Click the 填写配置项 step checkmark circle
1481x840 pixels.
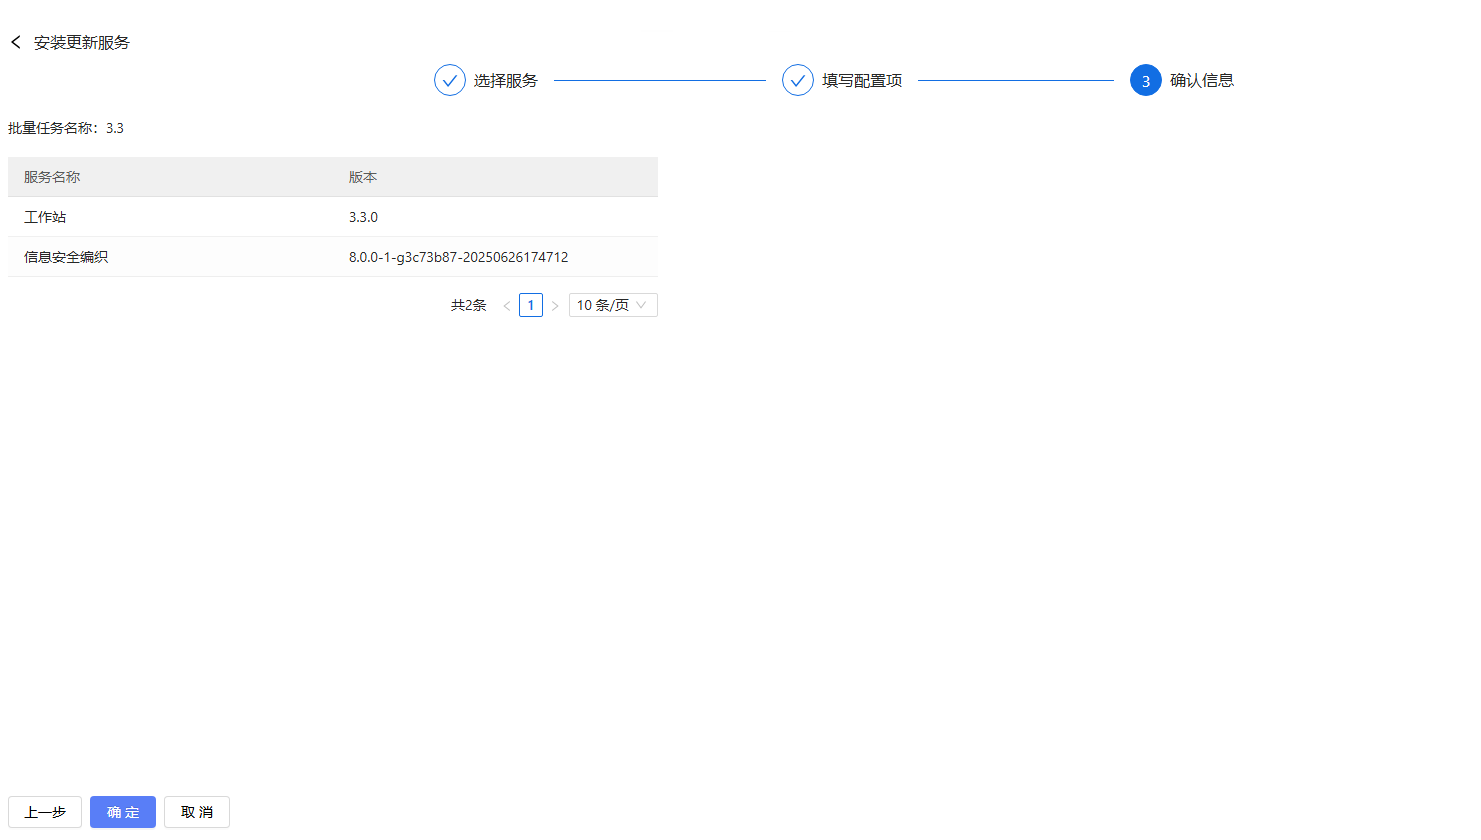coord(798,80)
